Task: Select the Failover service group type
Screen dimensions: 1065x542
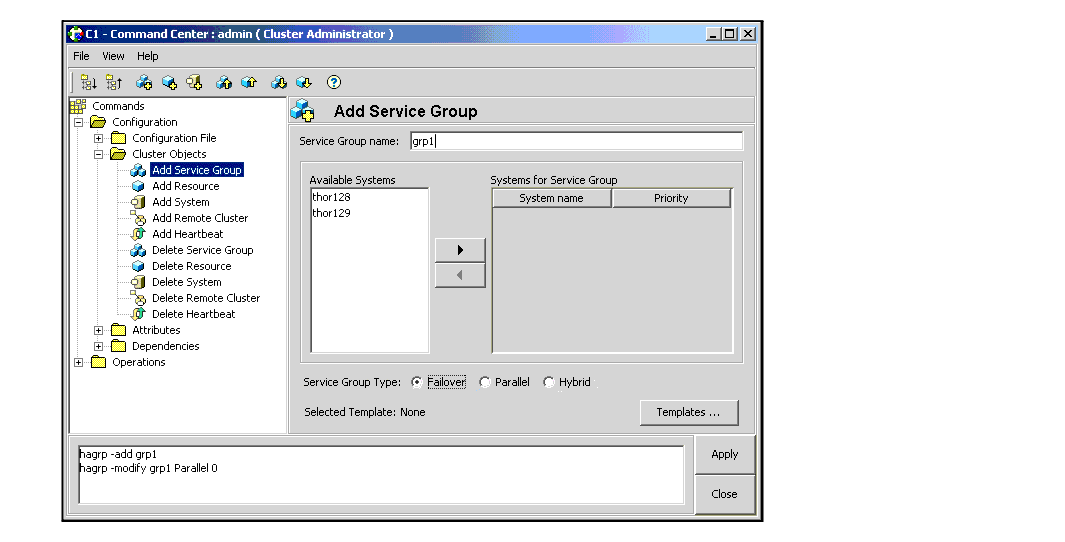Action: [417, 382]
